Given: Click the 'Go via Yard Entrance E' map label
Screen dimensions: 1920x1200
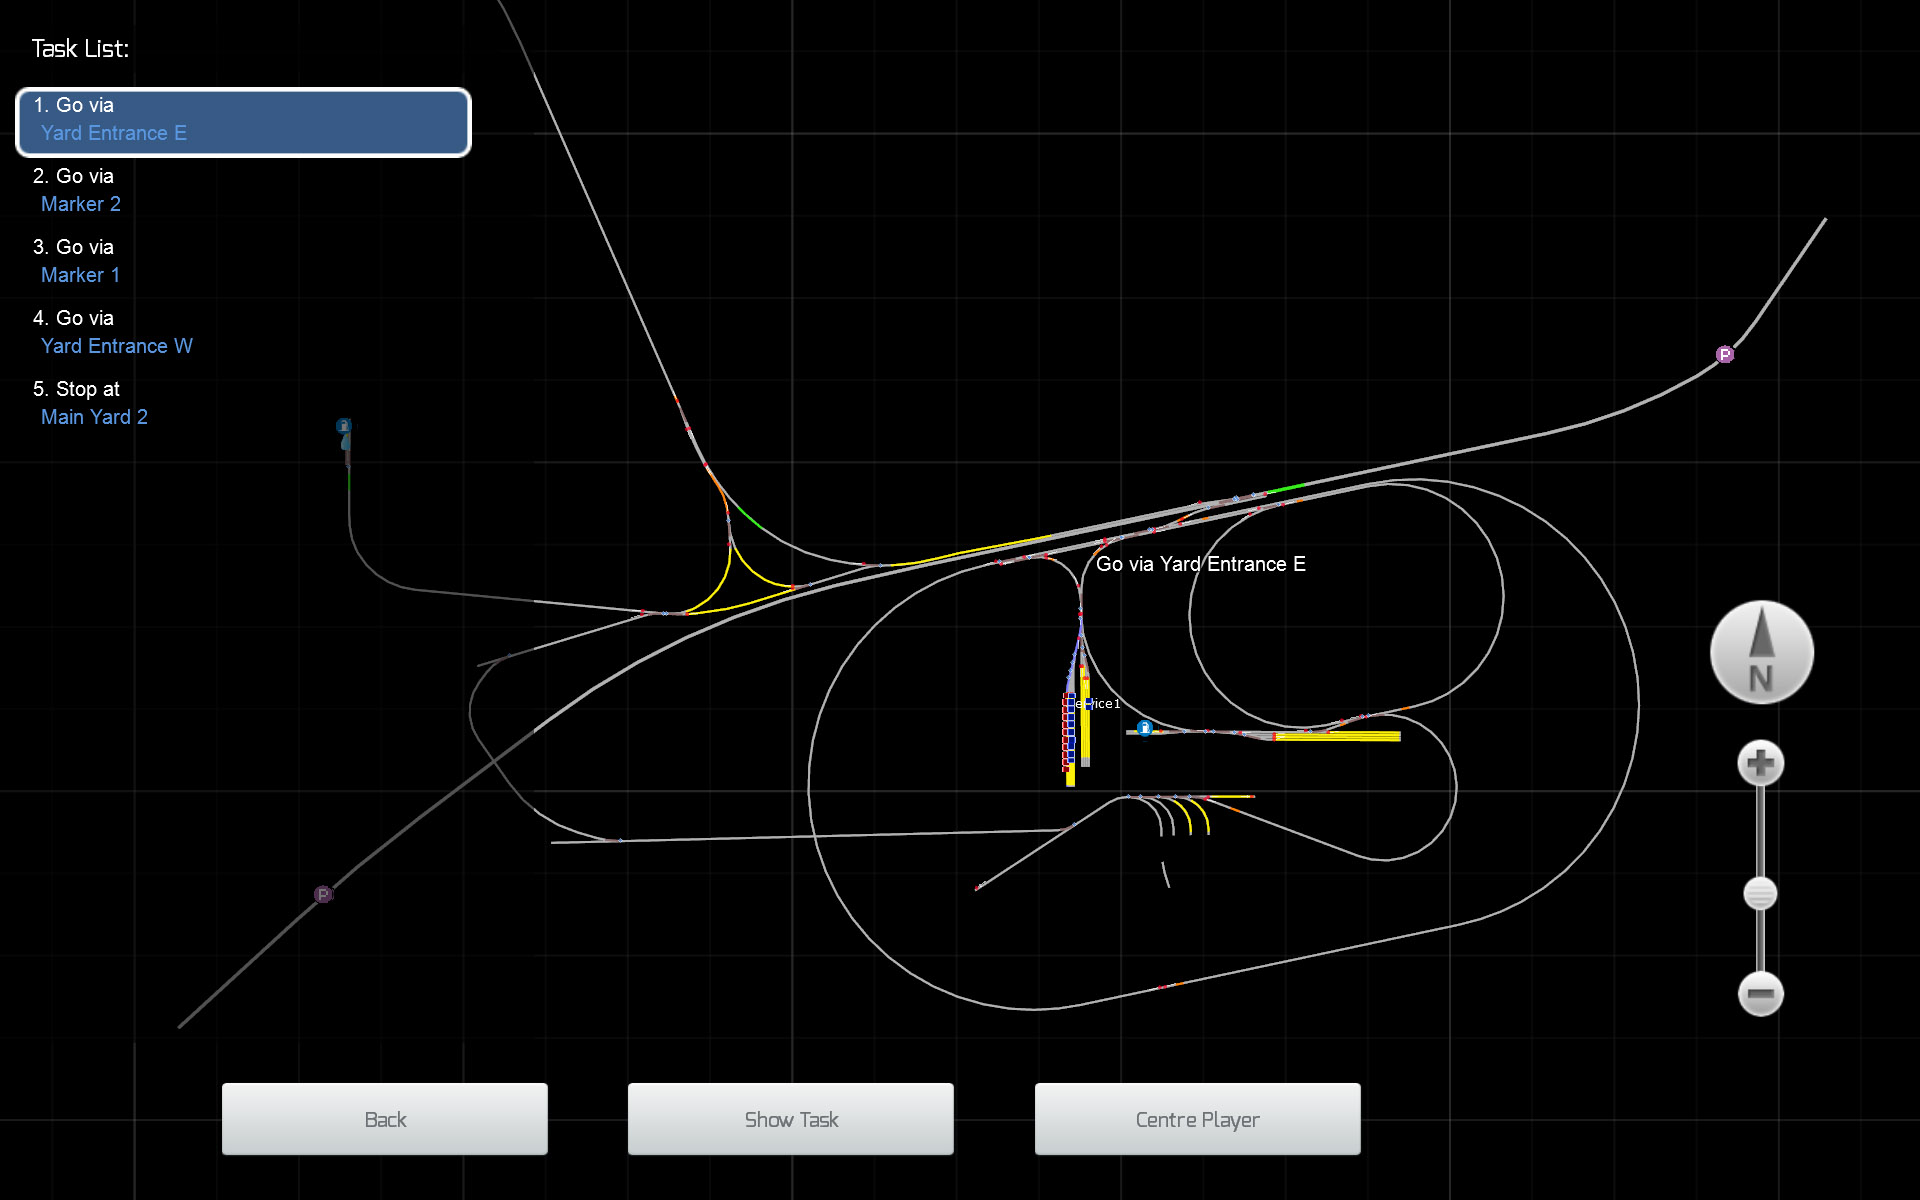Looking at the screenshot, I should [1200, 564].
